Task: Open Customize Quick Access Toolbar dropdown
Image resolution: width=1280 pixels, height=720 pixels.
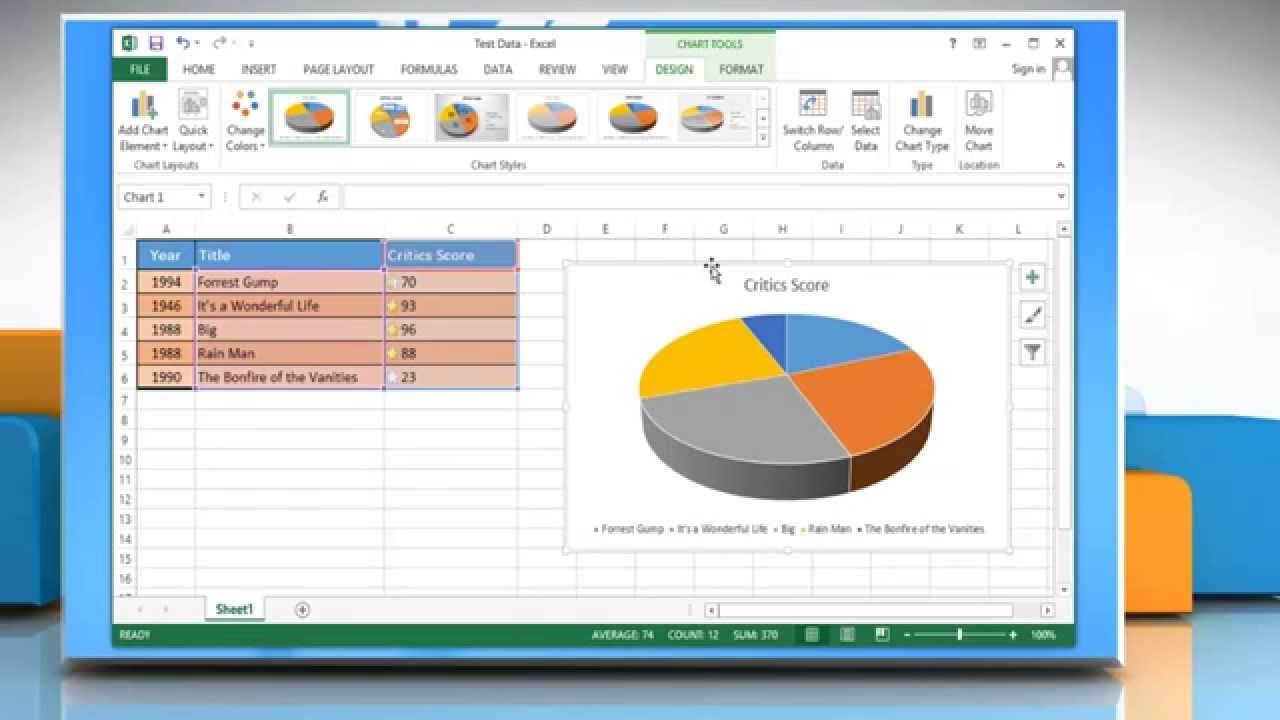Action: [251, 43]
